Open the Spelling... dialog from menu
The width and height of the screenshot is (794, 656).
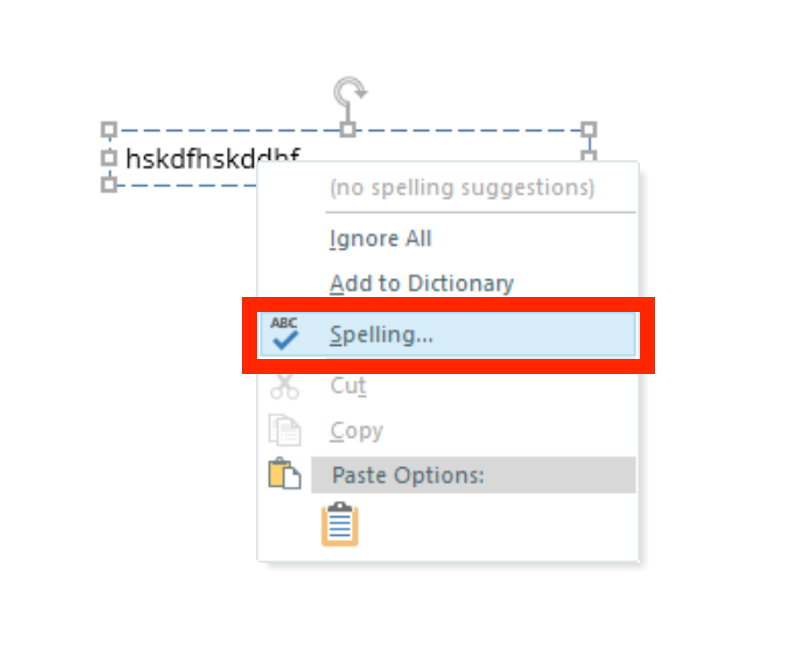point(381,335)
